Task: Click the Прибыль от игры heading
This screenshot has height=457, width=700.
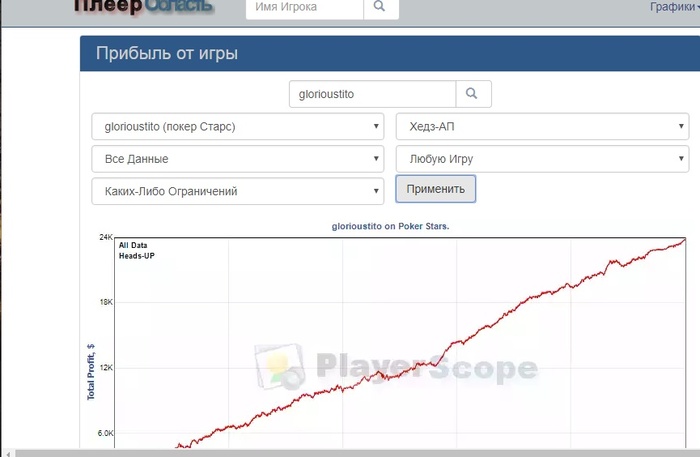Action: pyautogui.click(x=167, y=54)
